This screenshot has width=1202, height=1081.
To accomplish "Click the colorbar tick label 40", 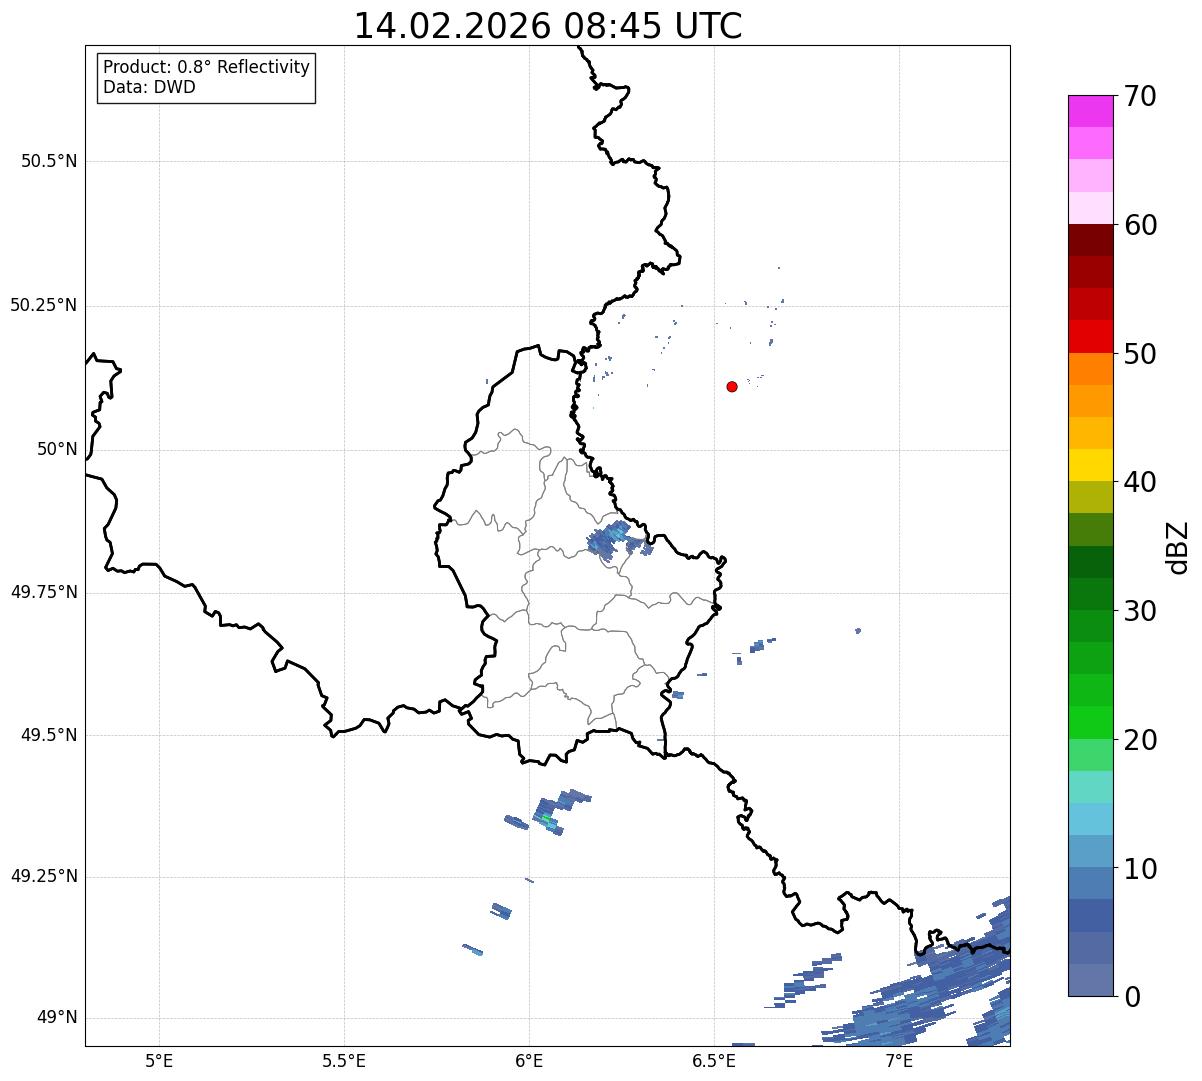I will (x=1139, y=482).
